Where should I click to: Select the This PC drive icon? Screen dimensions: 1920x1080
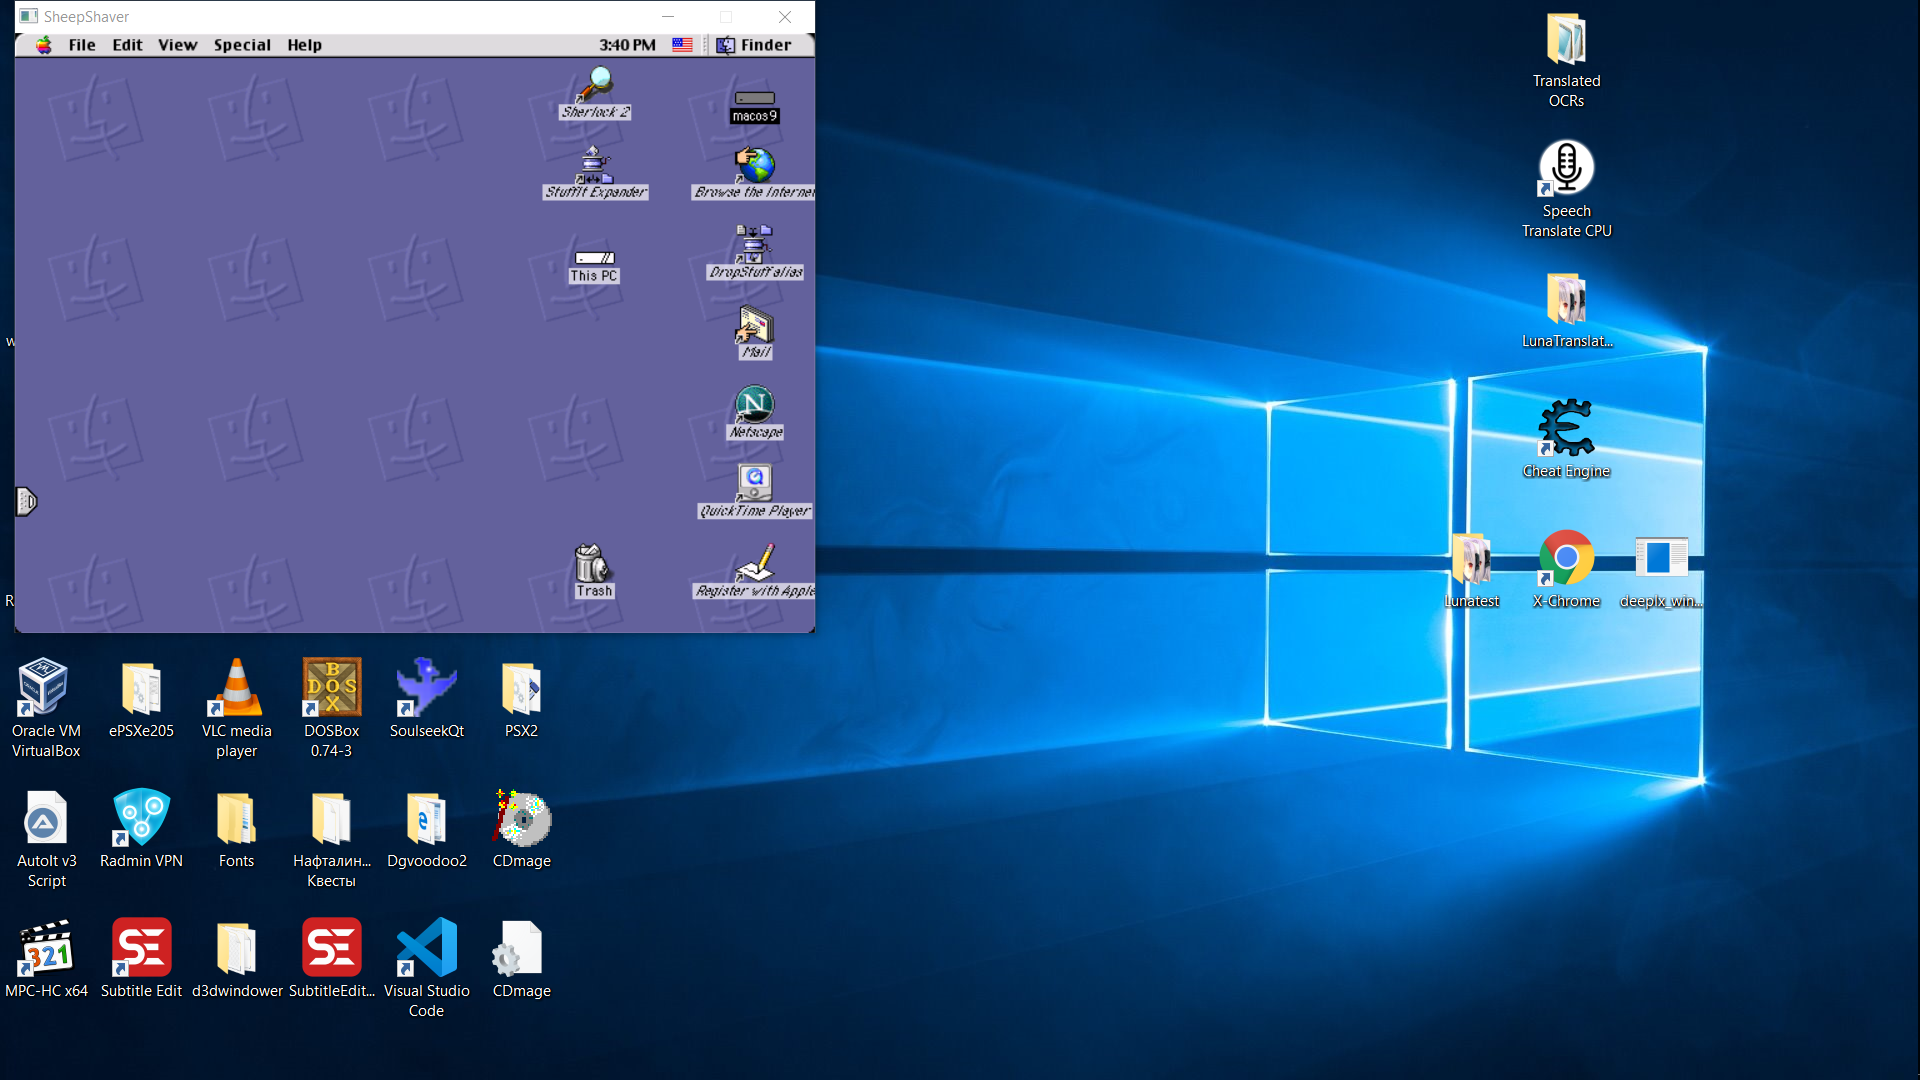coord(594,260)
